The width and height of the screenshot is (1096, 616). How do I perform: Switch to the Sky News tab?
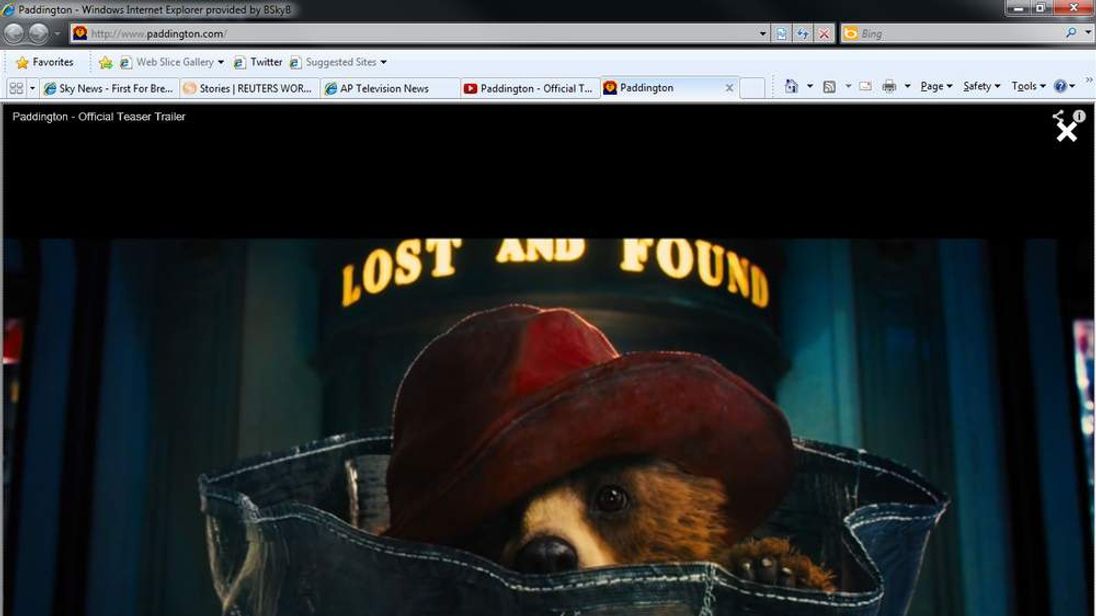point(109,88)
